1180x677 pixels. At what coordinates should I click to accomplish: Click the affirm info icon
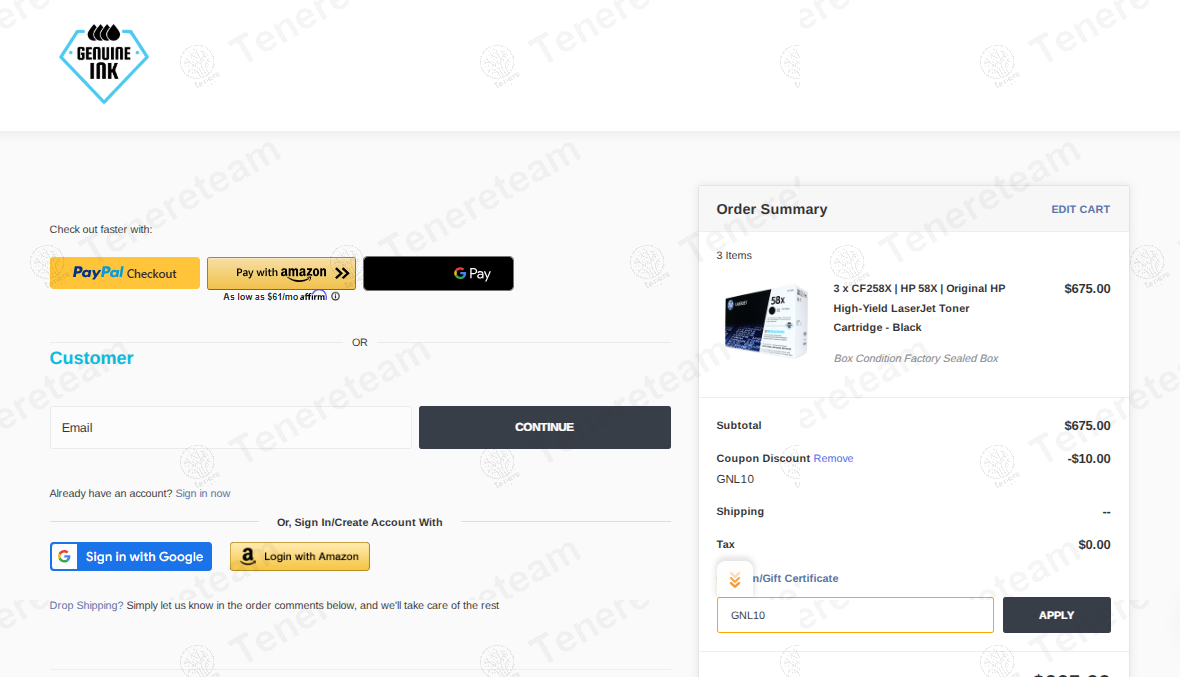click(336, 296)
